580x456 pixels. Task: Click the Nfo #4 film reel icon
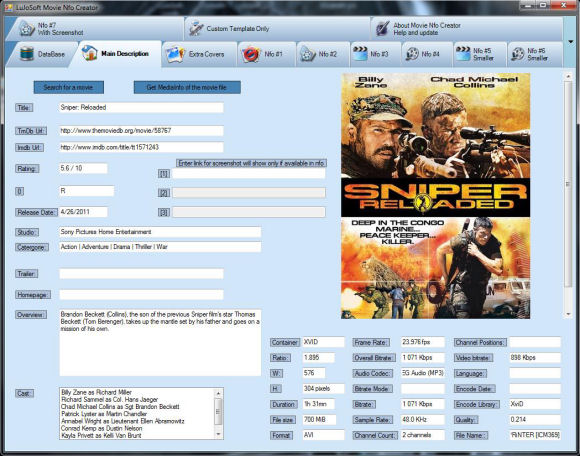click(411, 54)
